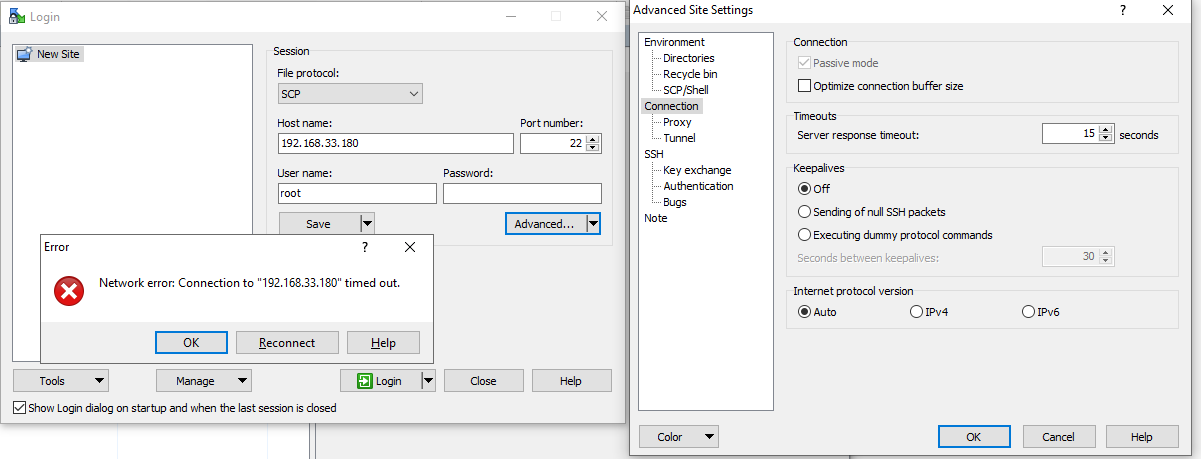Viewport: 1201px width, 459px height.
Task: Click into the Password field
Action: pyautogui.click(x=522, y=194)
